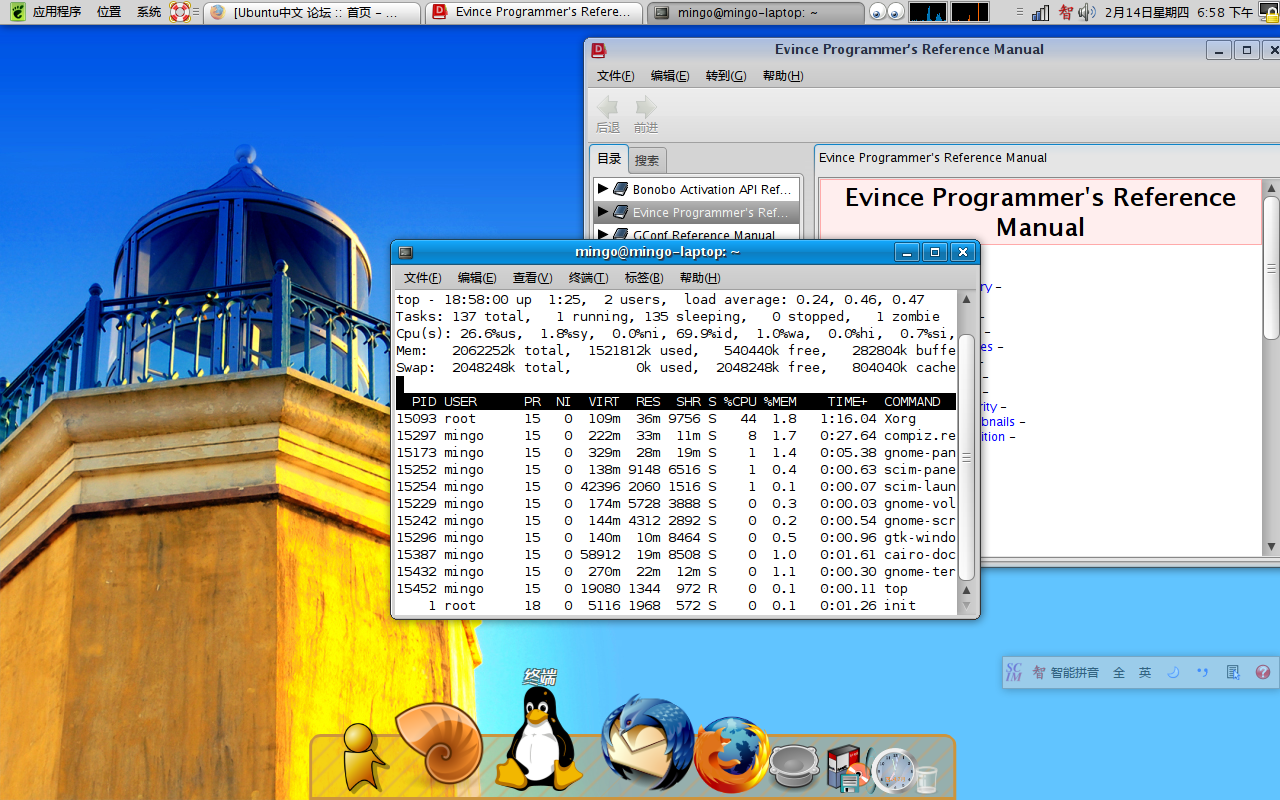
Task: Click the lifesaver help icon in top panel
Action: 179,12
